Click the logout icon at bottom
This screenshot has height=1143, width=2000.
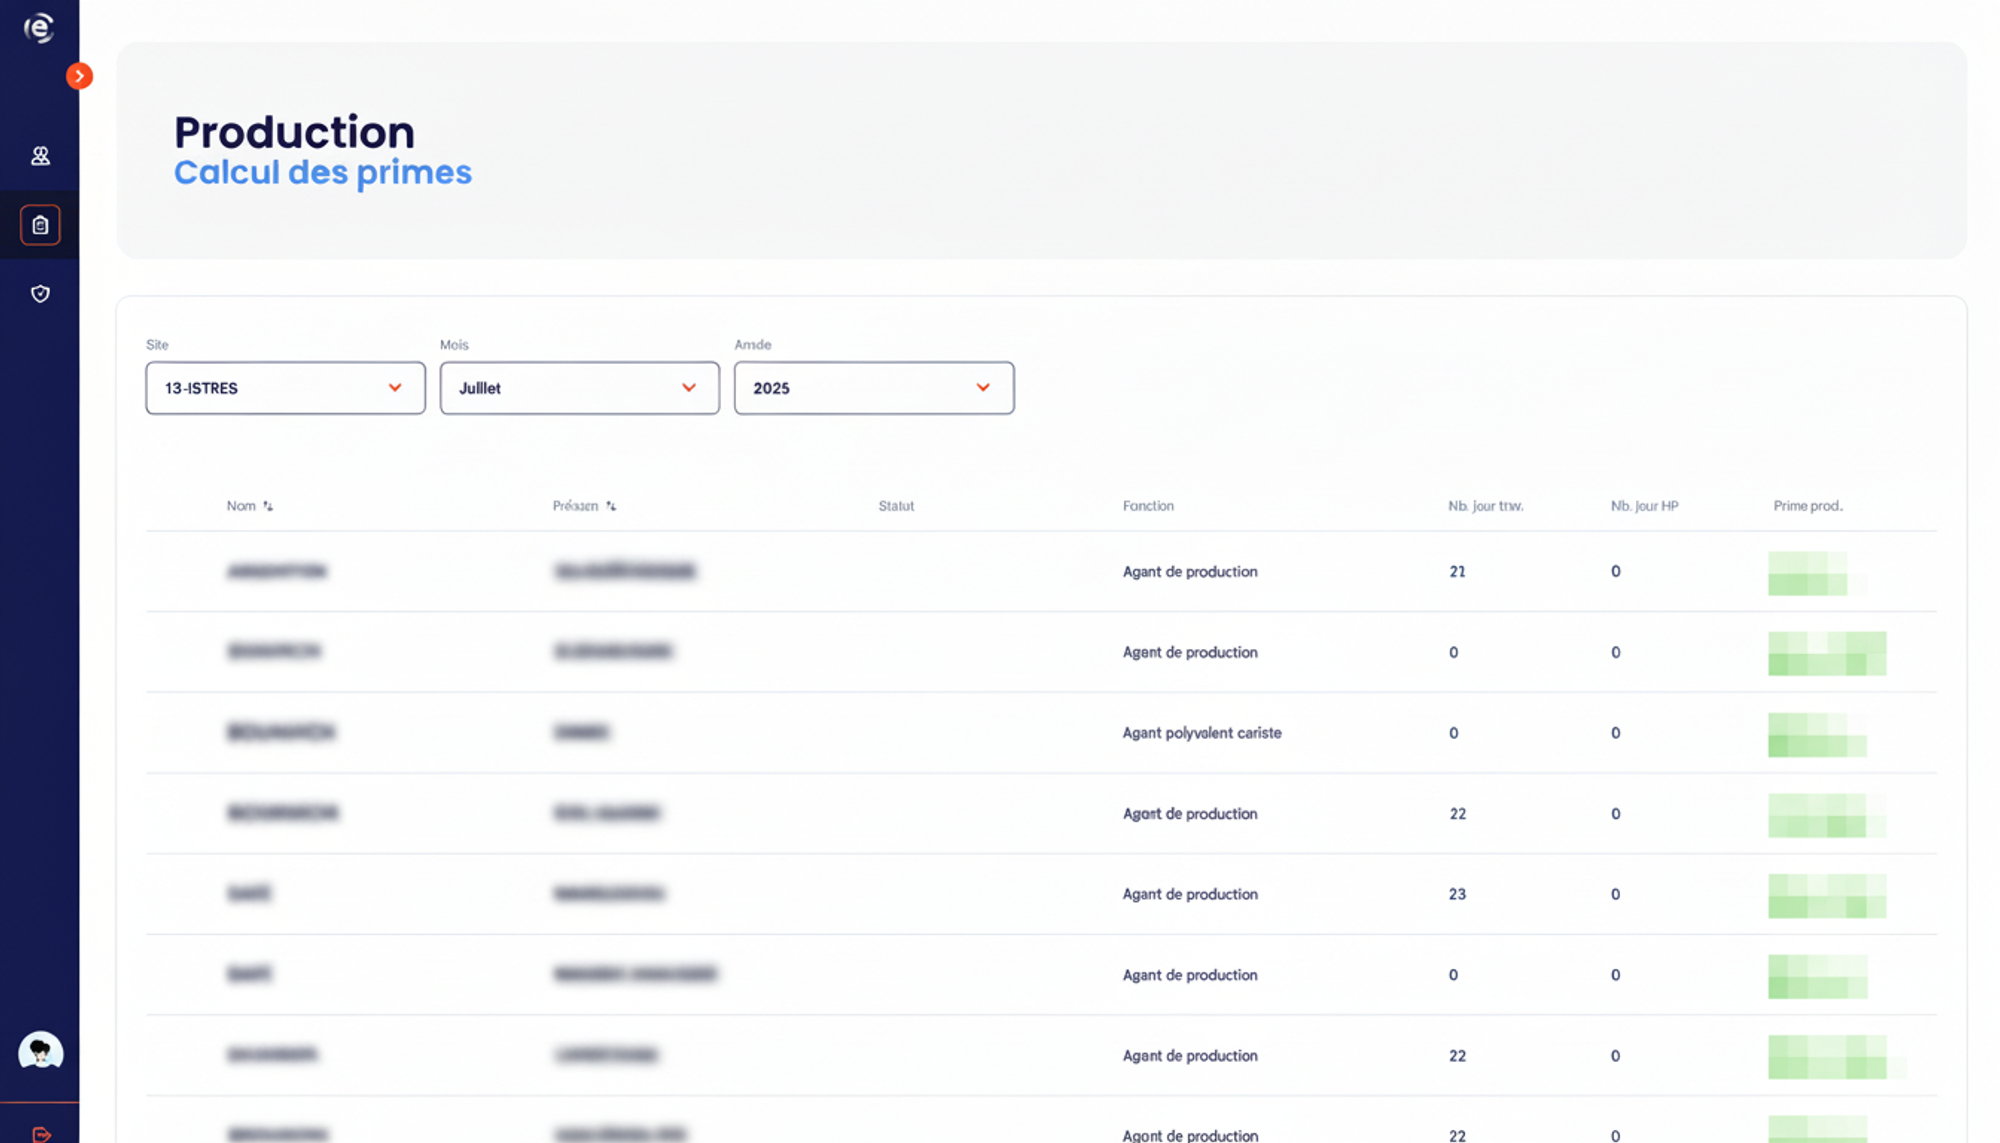pyautogui.click(x=41, y=1134)
